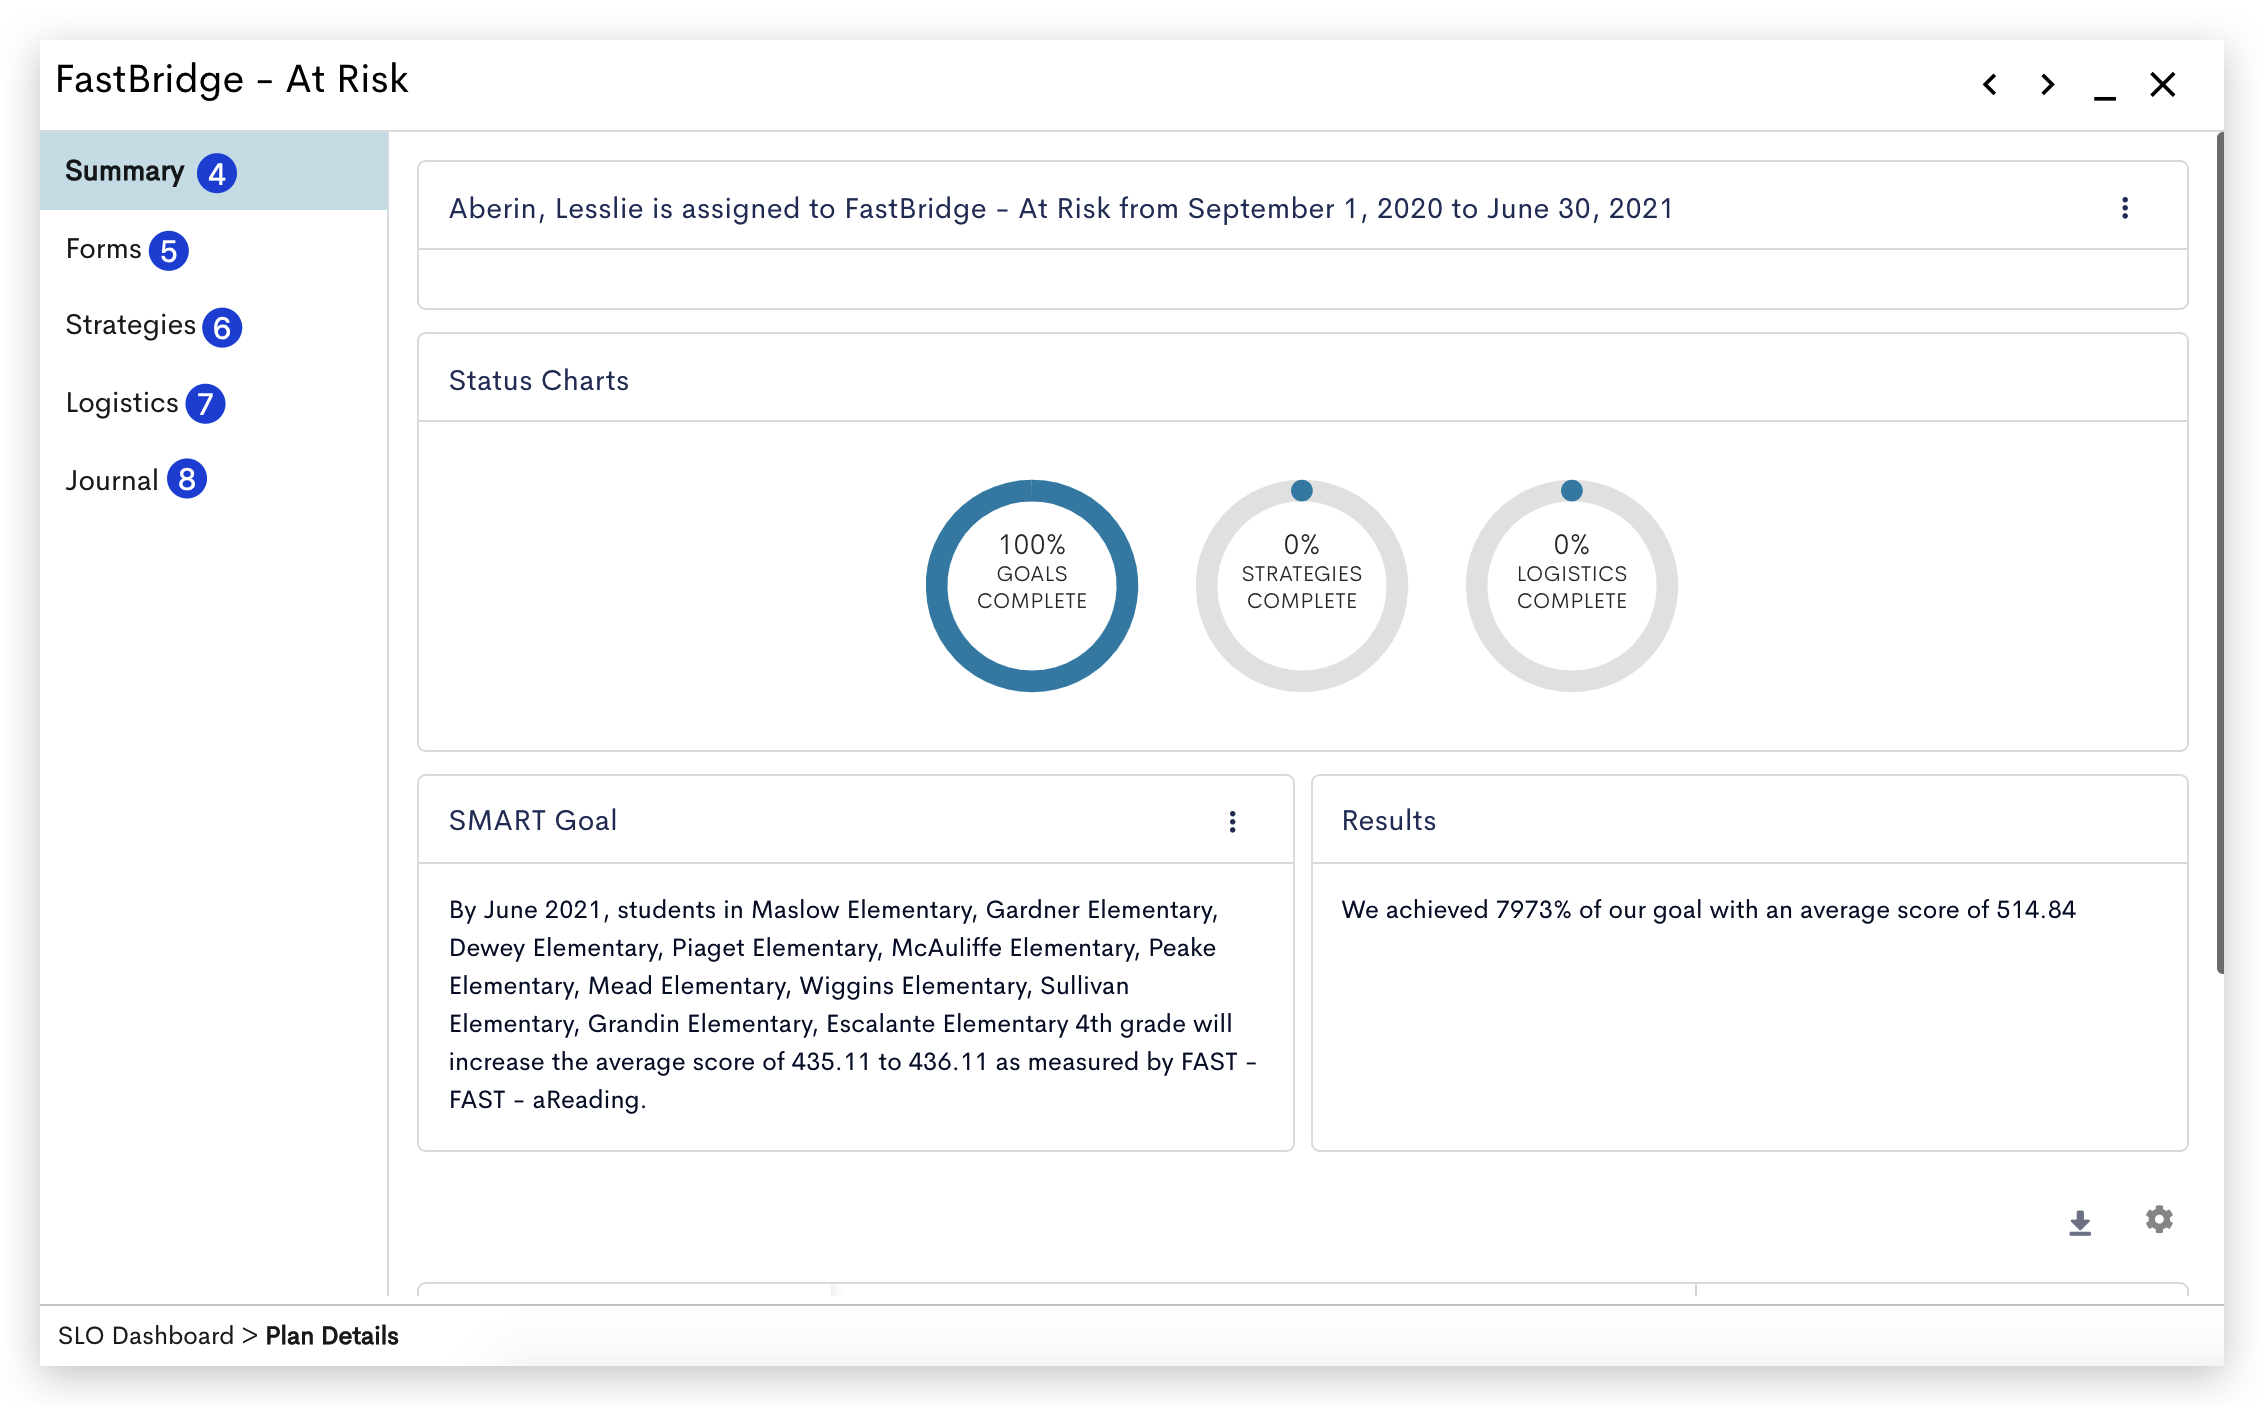2264x1406 pixels.
Task: Click the 0% Logistics Complete chart
Action: coord(1572,586)
